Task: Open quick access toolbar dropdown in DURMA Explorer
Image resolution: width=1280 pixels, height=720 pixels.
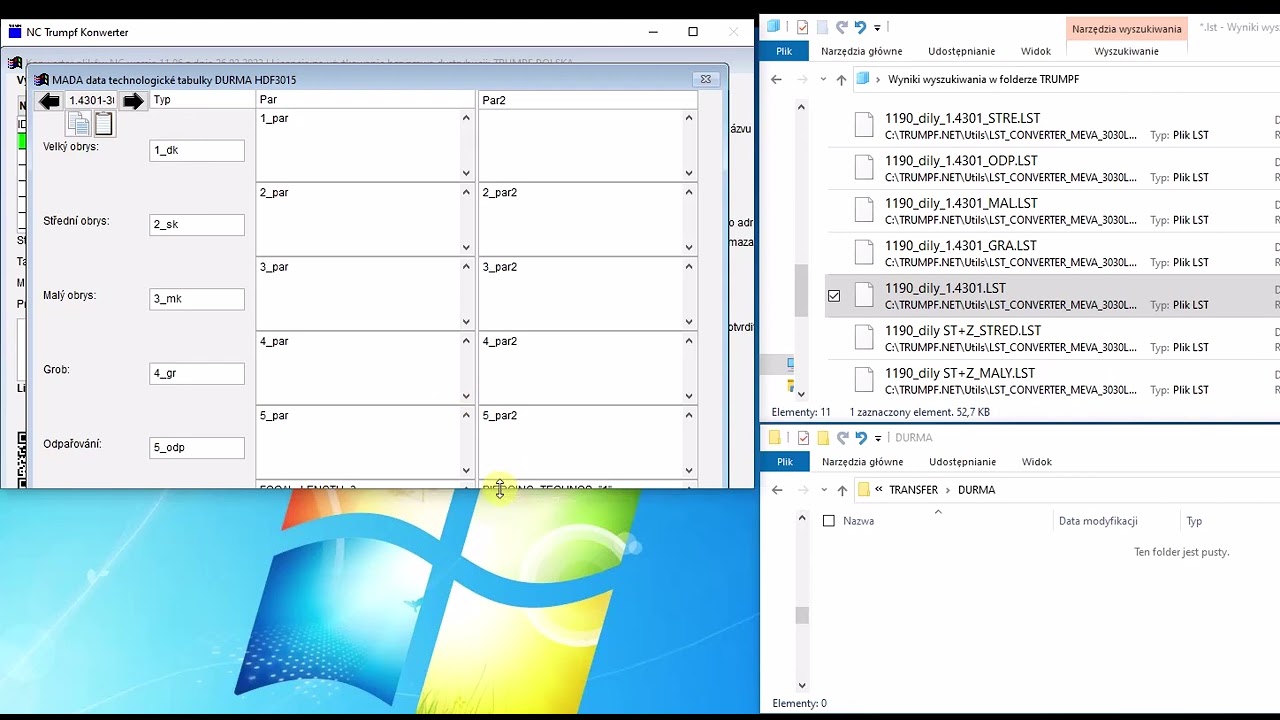Action: pyautogui.click(x=877, y=439)
